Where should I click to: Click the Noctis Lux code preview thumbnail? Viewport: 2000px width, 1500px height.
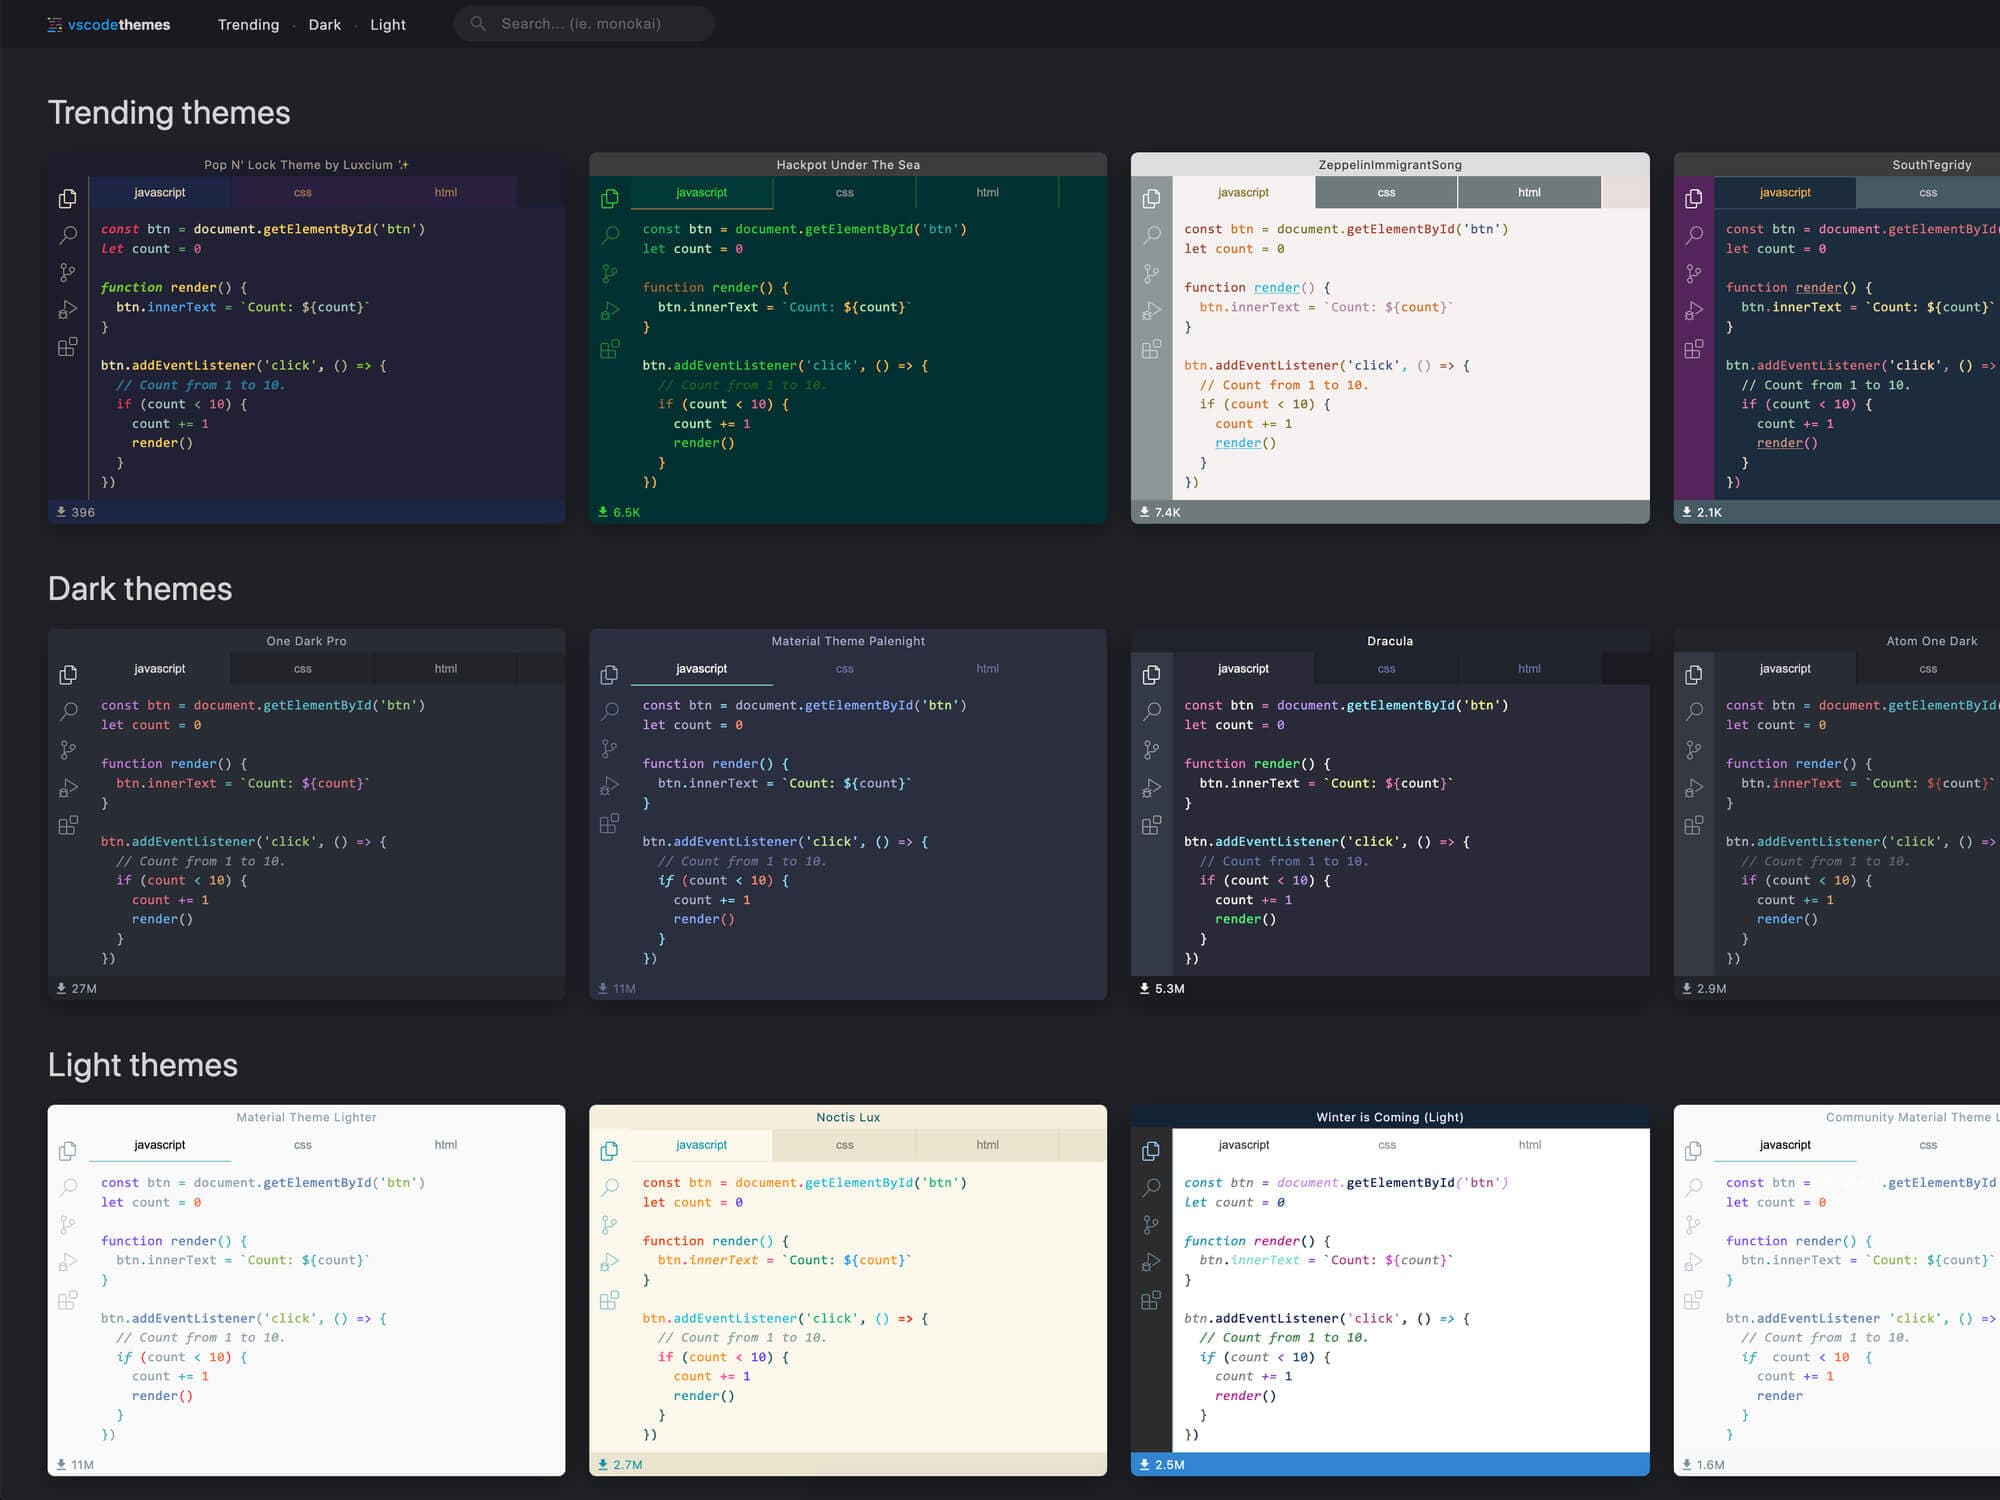click(x=848, y=1290)
